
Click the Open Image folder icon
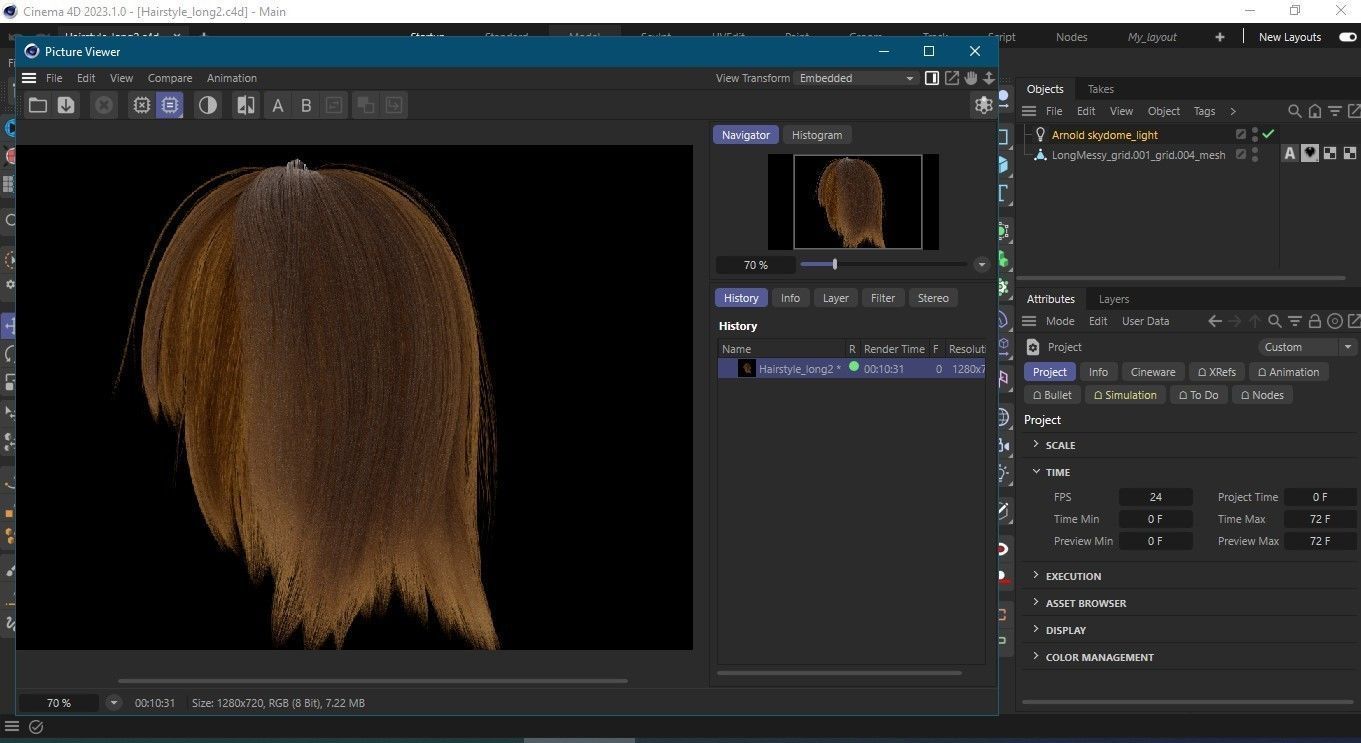pos(38,105)
